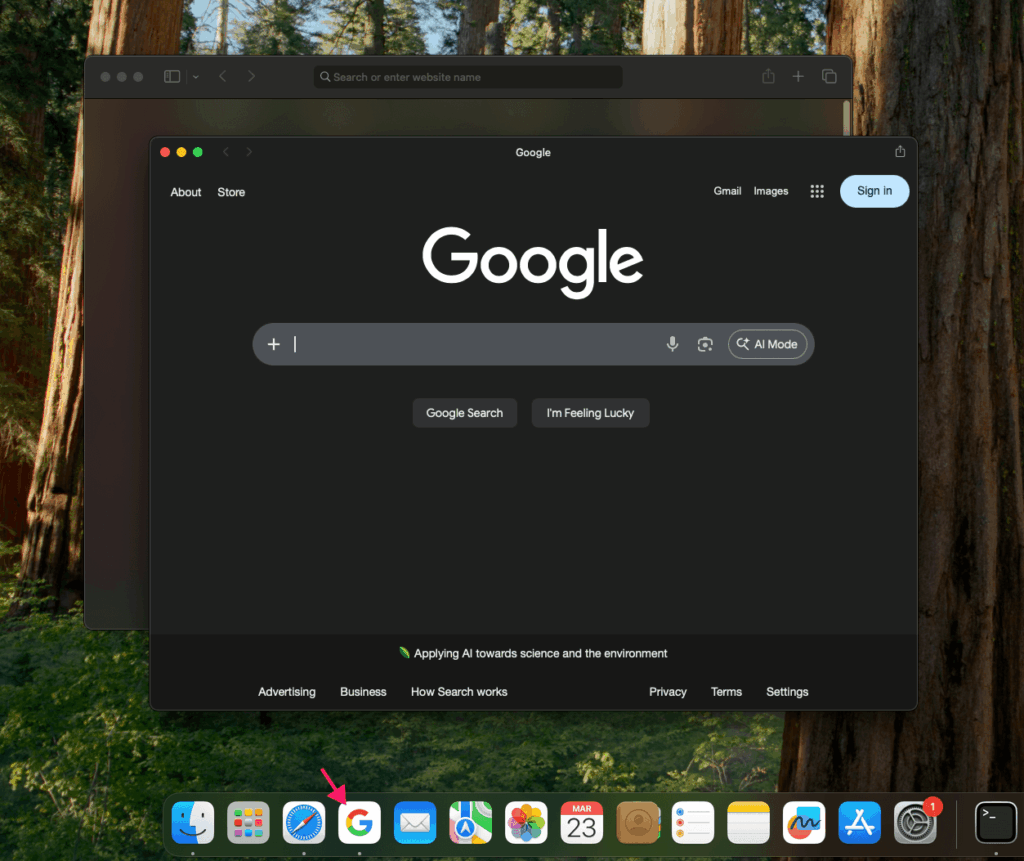Image resolution: width=1024 pixels, height=861 pixels.
Task: Open Notes from the Dock
Action: tap(748, 822)
